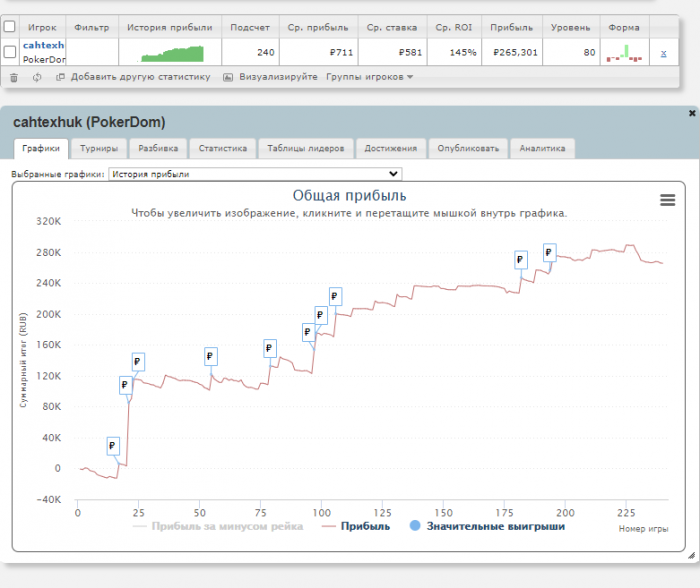Screen dimensions: 700x588
Task: Check the cahtexhuk row checkbox
Action: [9, 51]
